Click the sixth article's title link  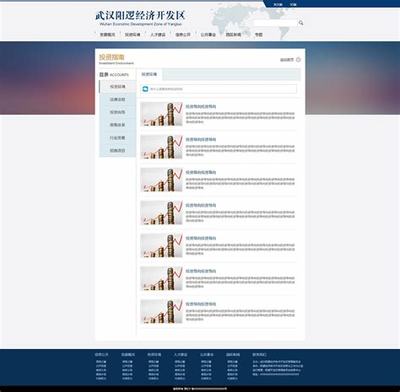point(201,271)
